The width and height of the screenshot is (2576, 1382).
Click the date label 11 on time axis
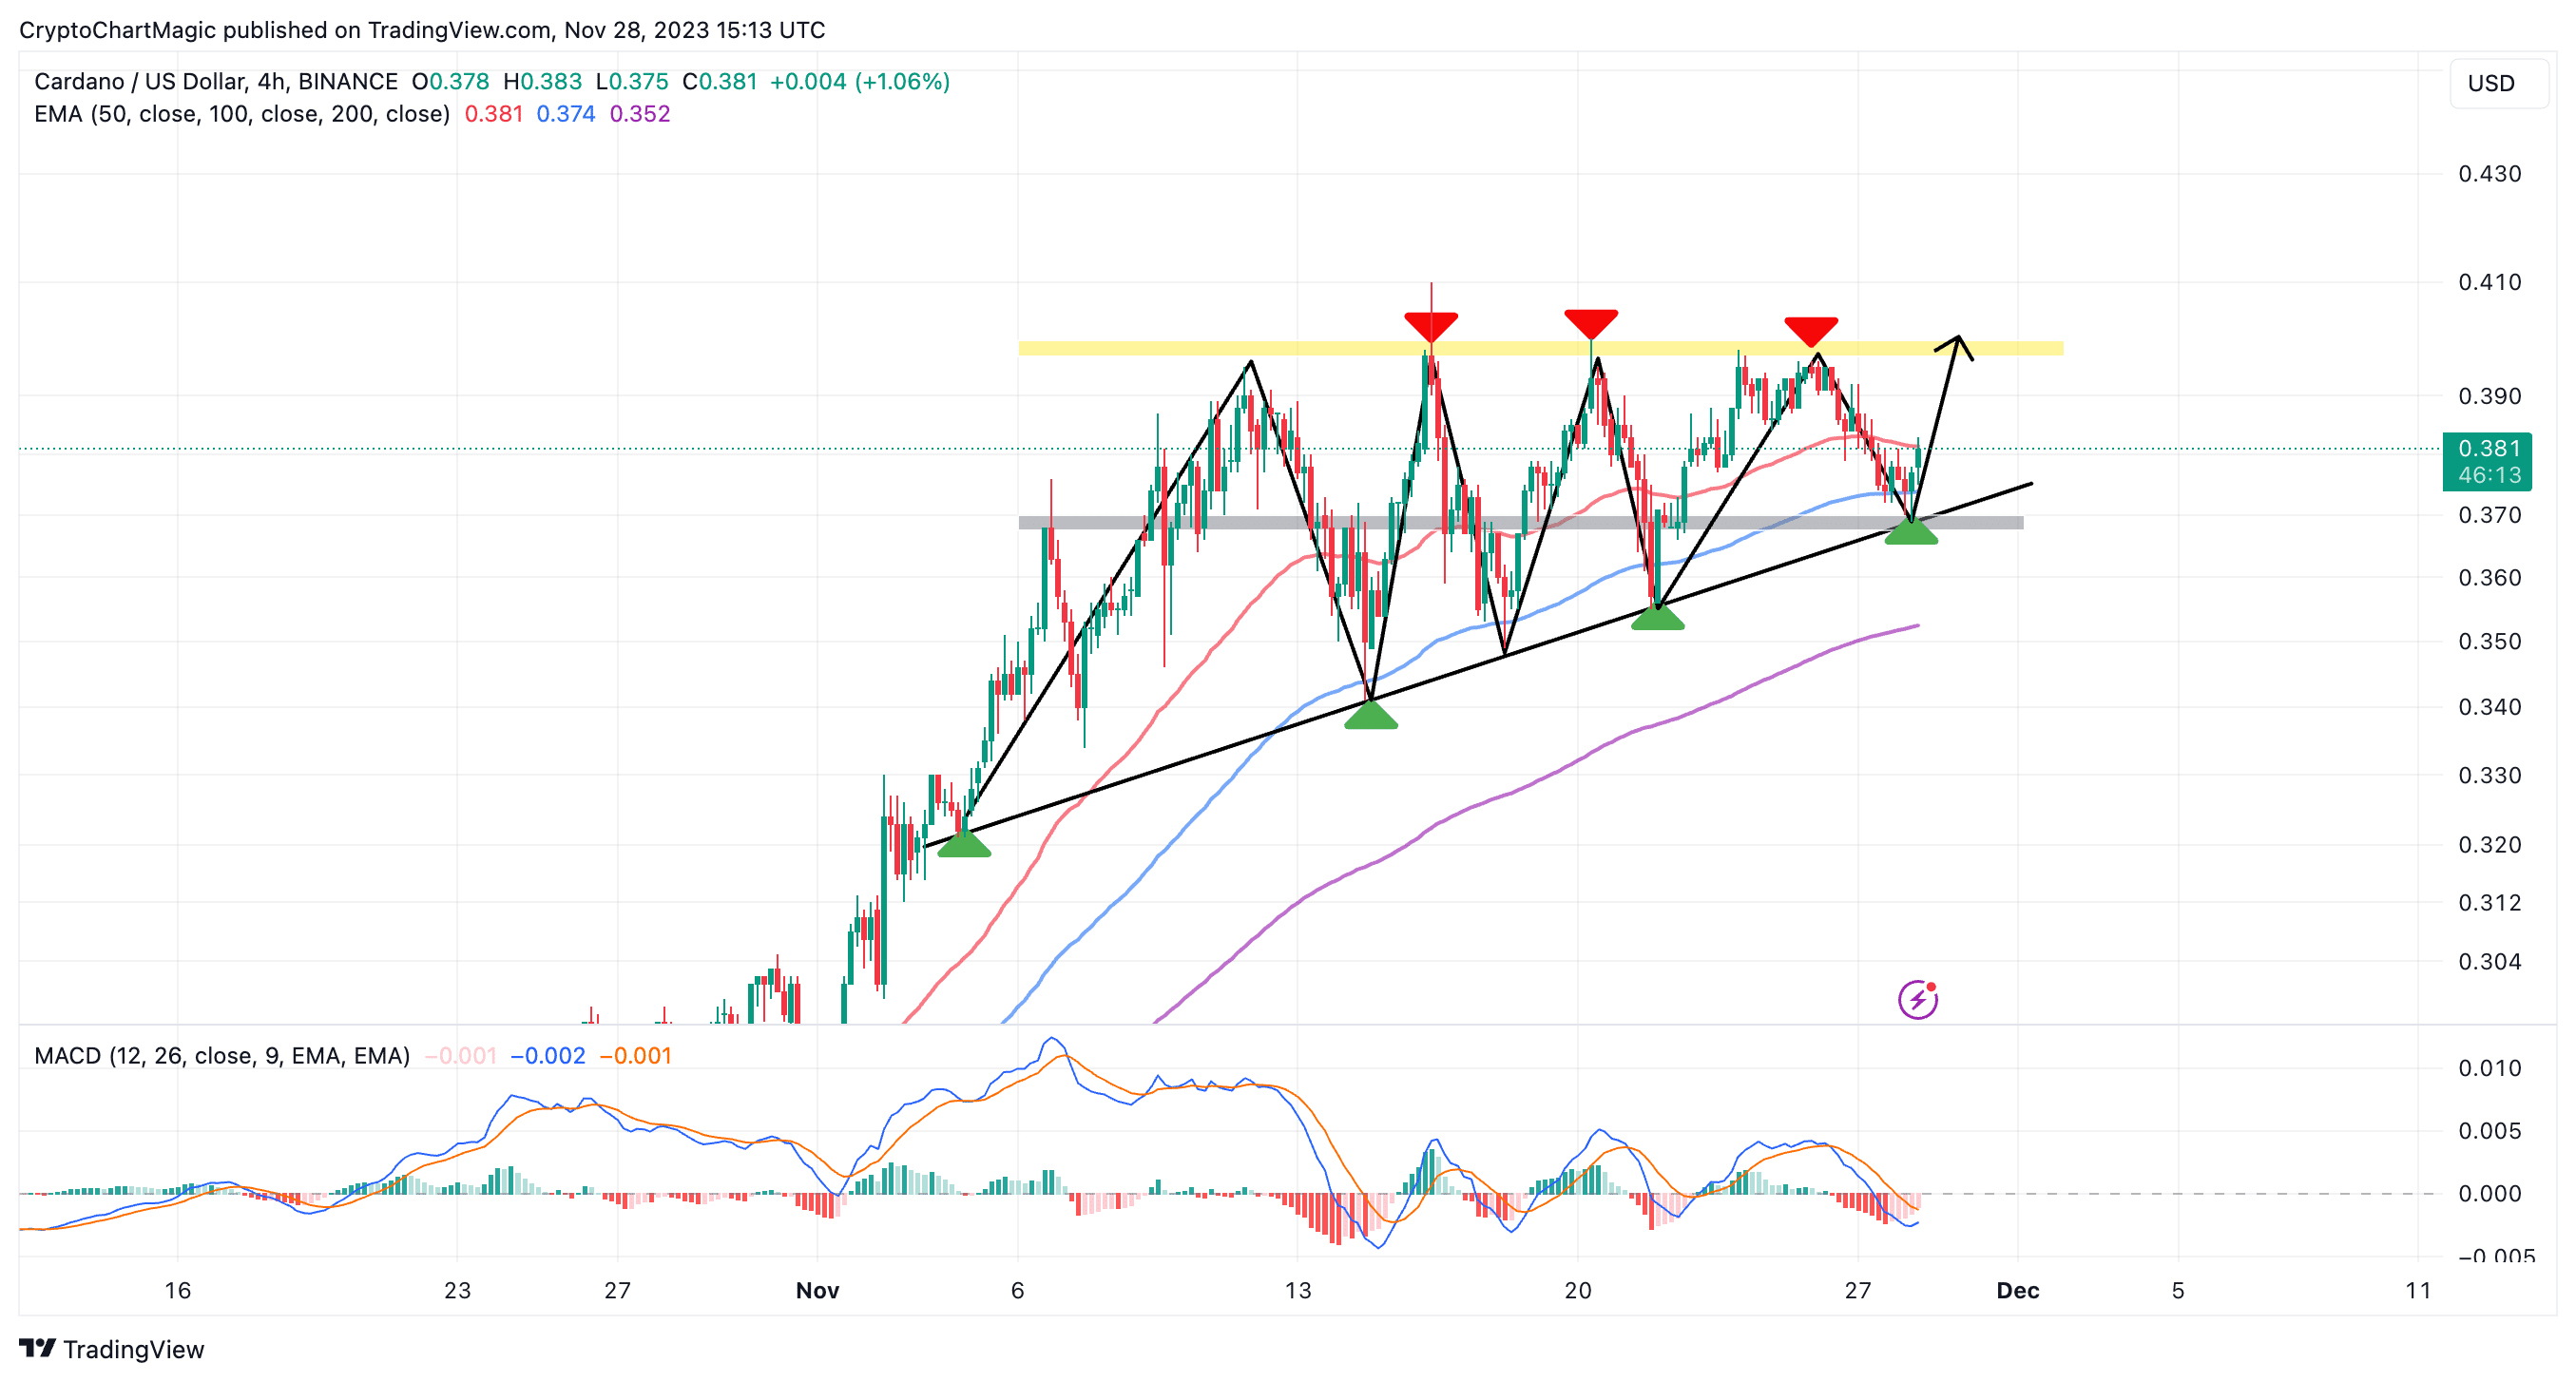click(2418, 1291)
